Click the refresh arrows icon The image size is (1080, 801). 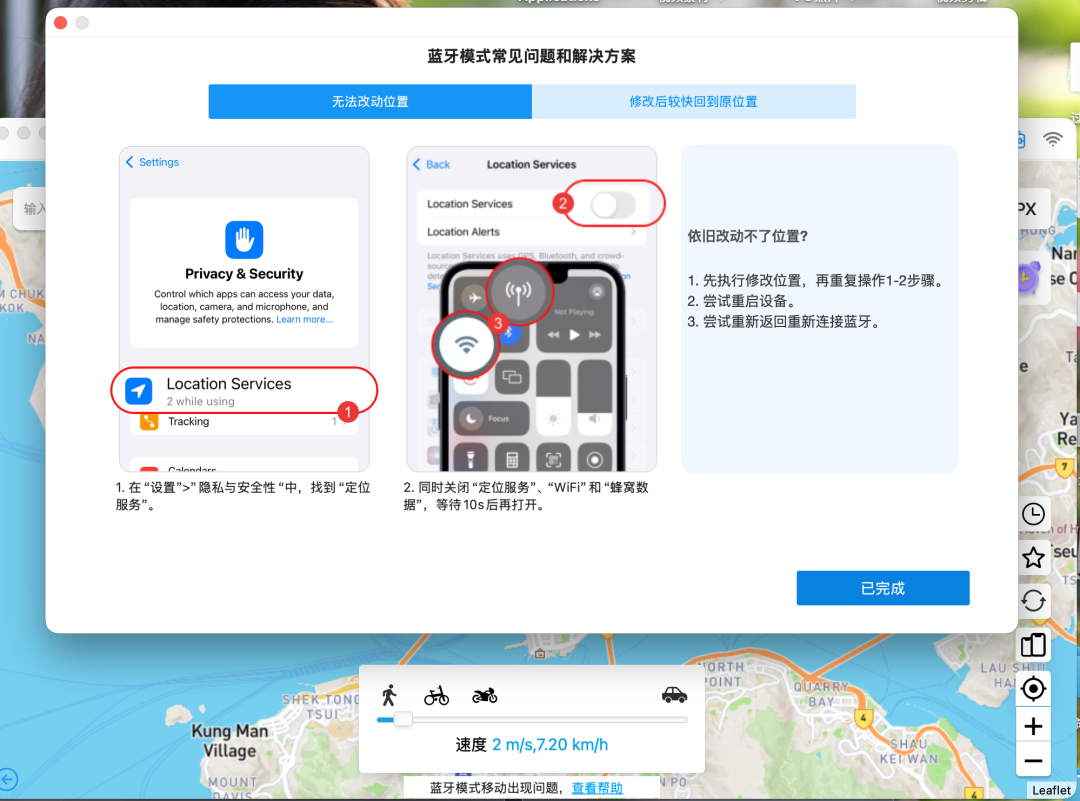pyautogui.click(x=1033, y=601)
